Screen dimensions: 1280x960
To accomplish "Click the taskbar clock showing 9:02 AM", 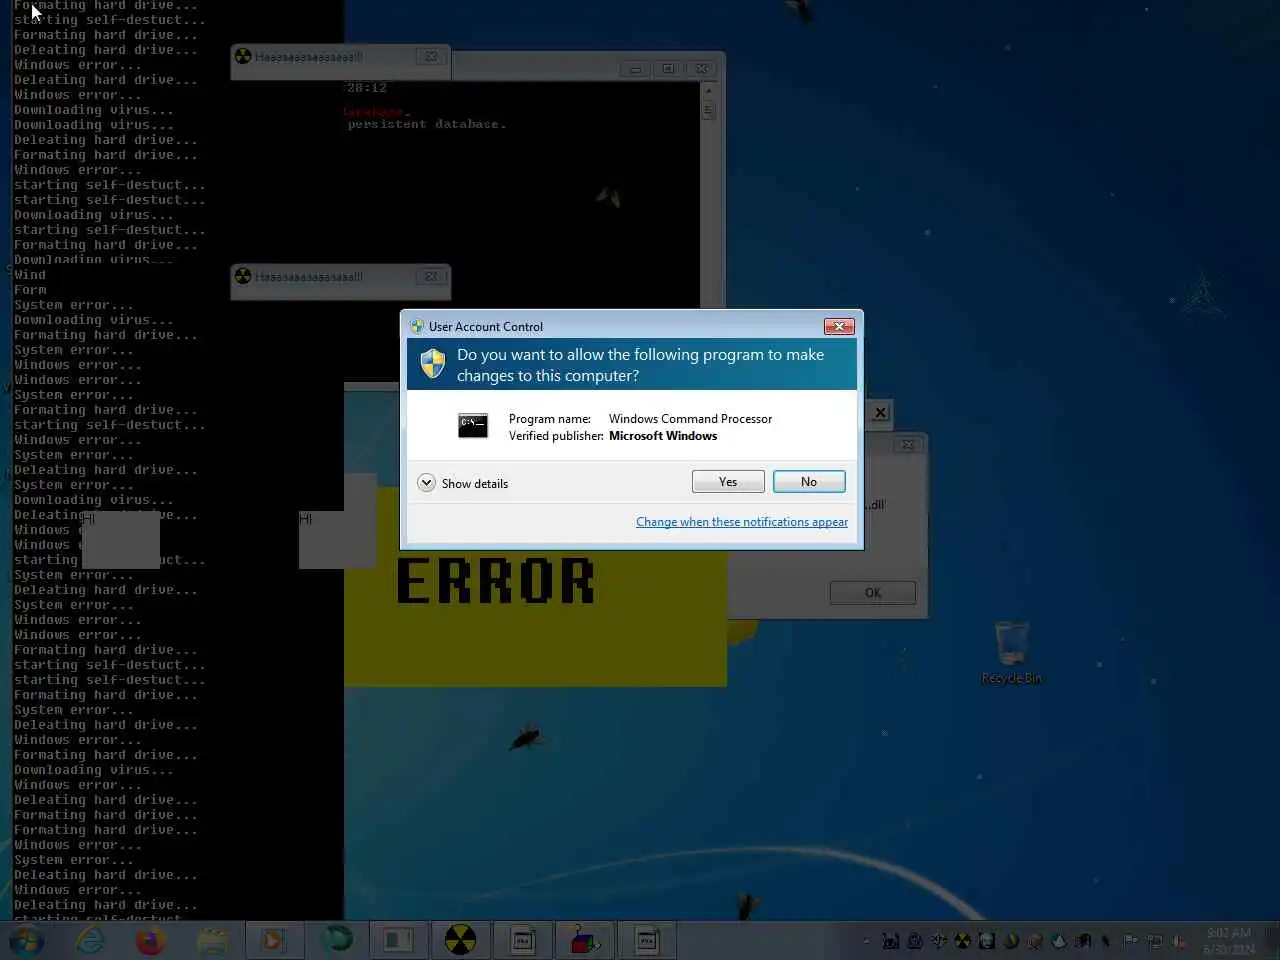I will click(x=1229, y=941).
